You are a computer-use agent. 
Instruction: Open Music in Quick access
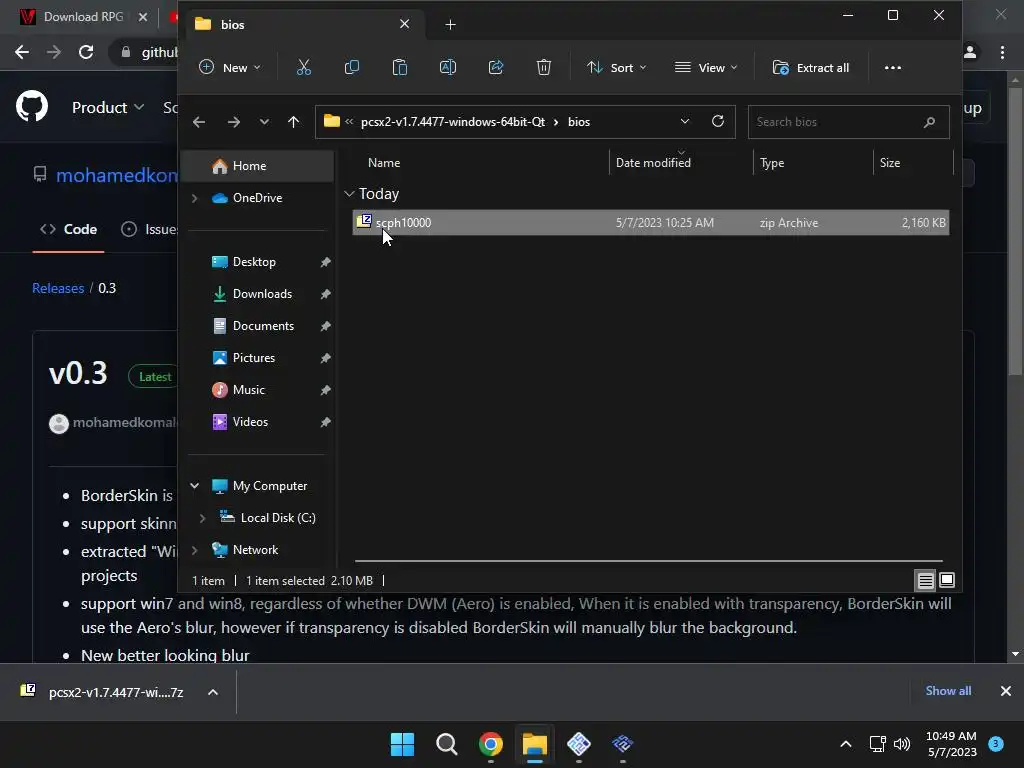pos(248,390)
